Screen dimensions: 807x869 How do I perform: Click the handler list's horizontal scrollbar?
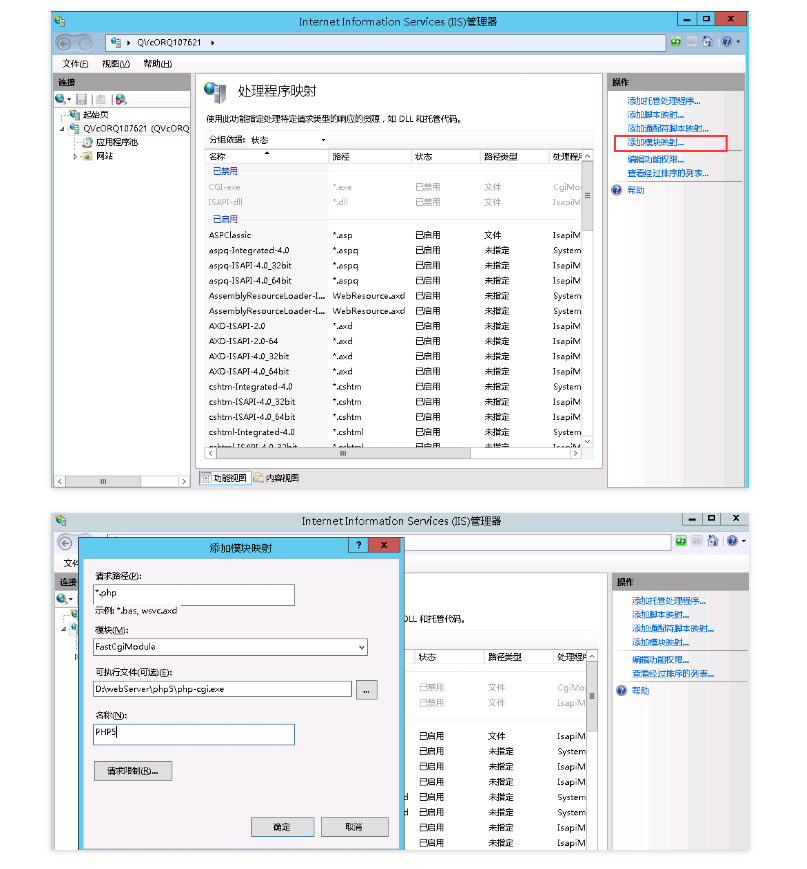[x=342, y=453]
